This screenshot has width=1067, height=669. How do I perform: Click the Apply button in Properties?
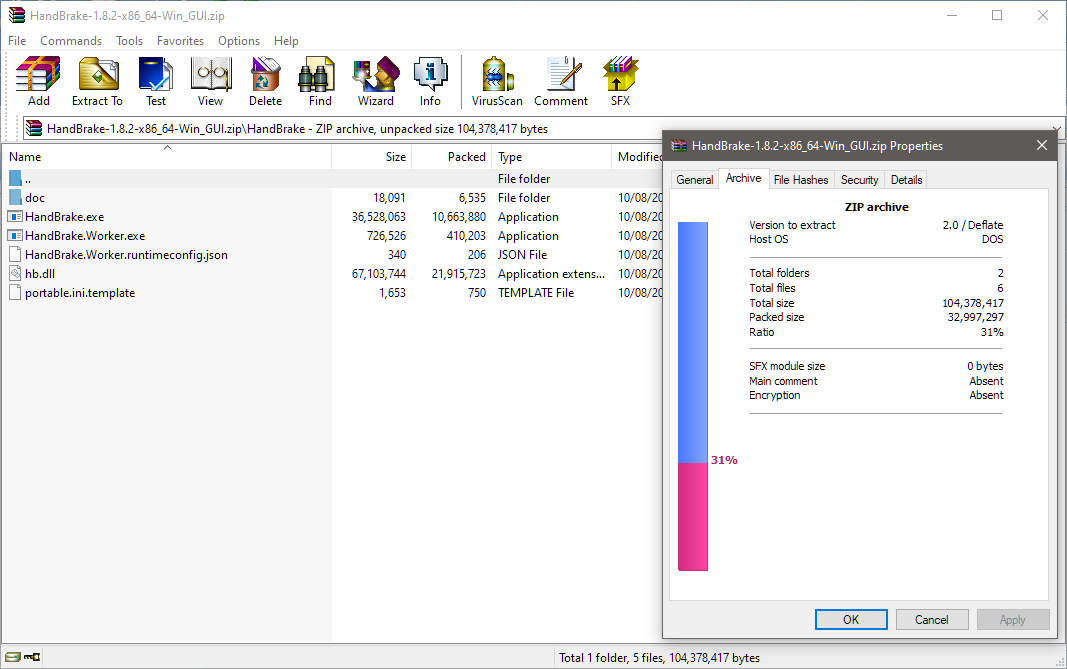pyautogui.click(x=1013, y=619)
